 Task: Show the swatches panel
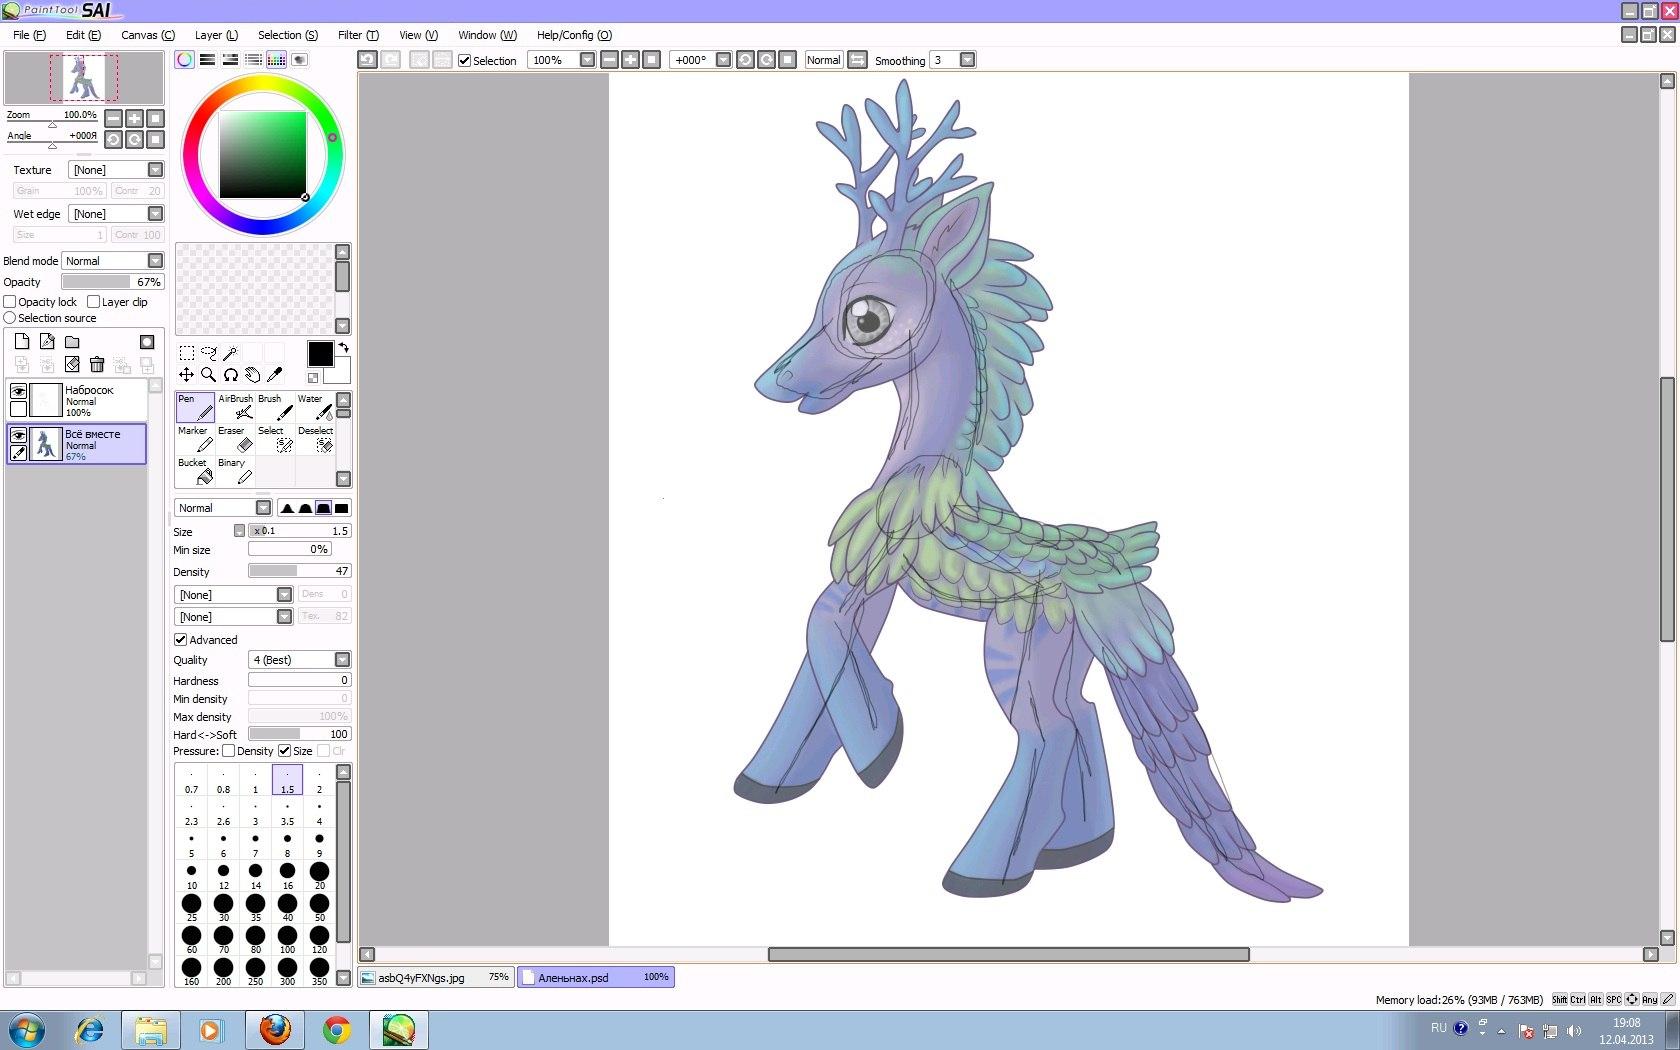tap(276, 60)
